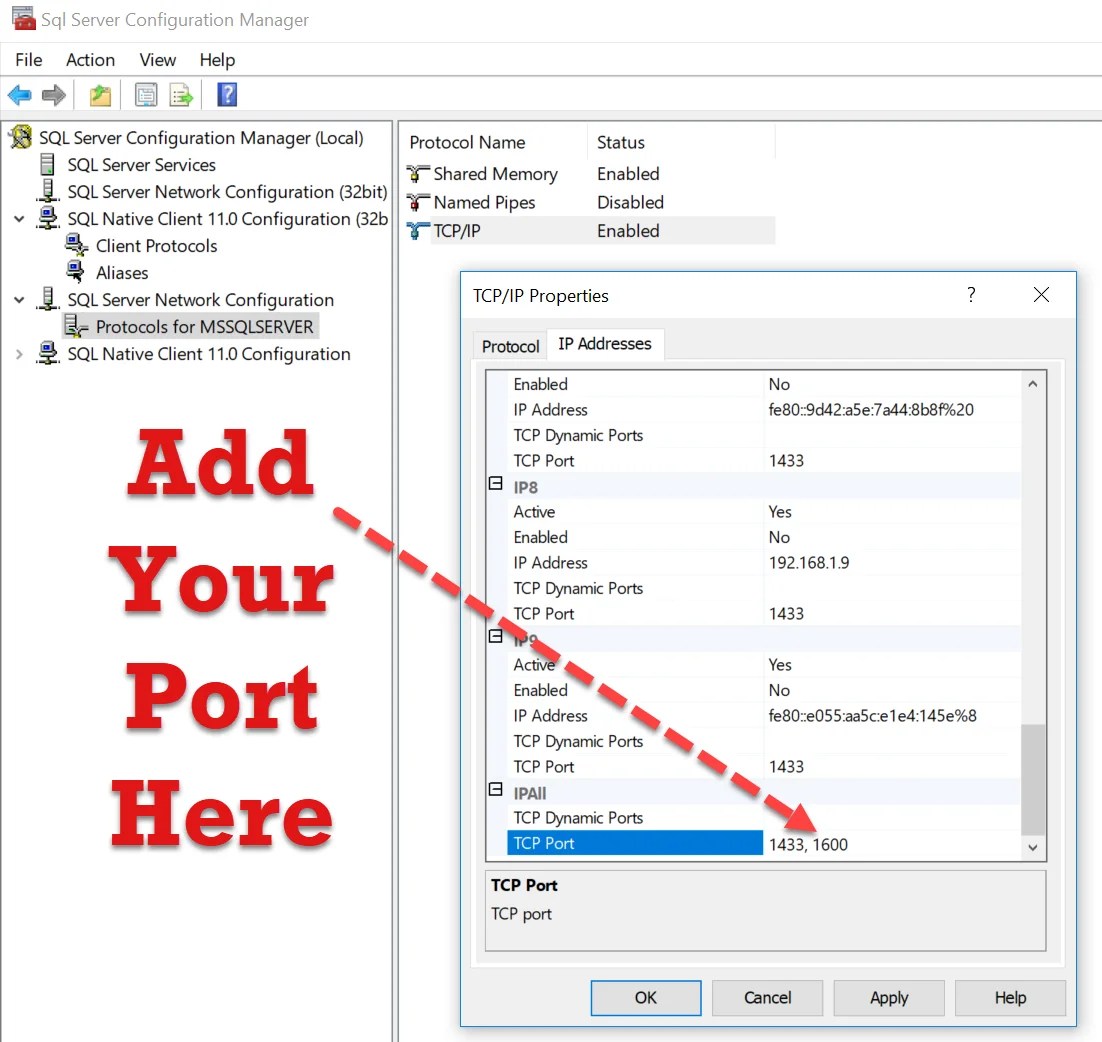Click the Up One Level folder icon

tap(101, 95)
